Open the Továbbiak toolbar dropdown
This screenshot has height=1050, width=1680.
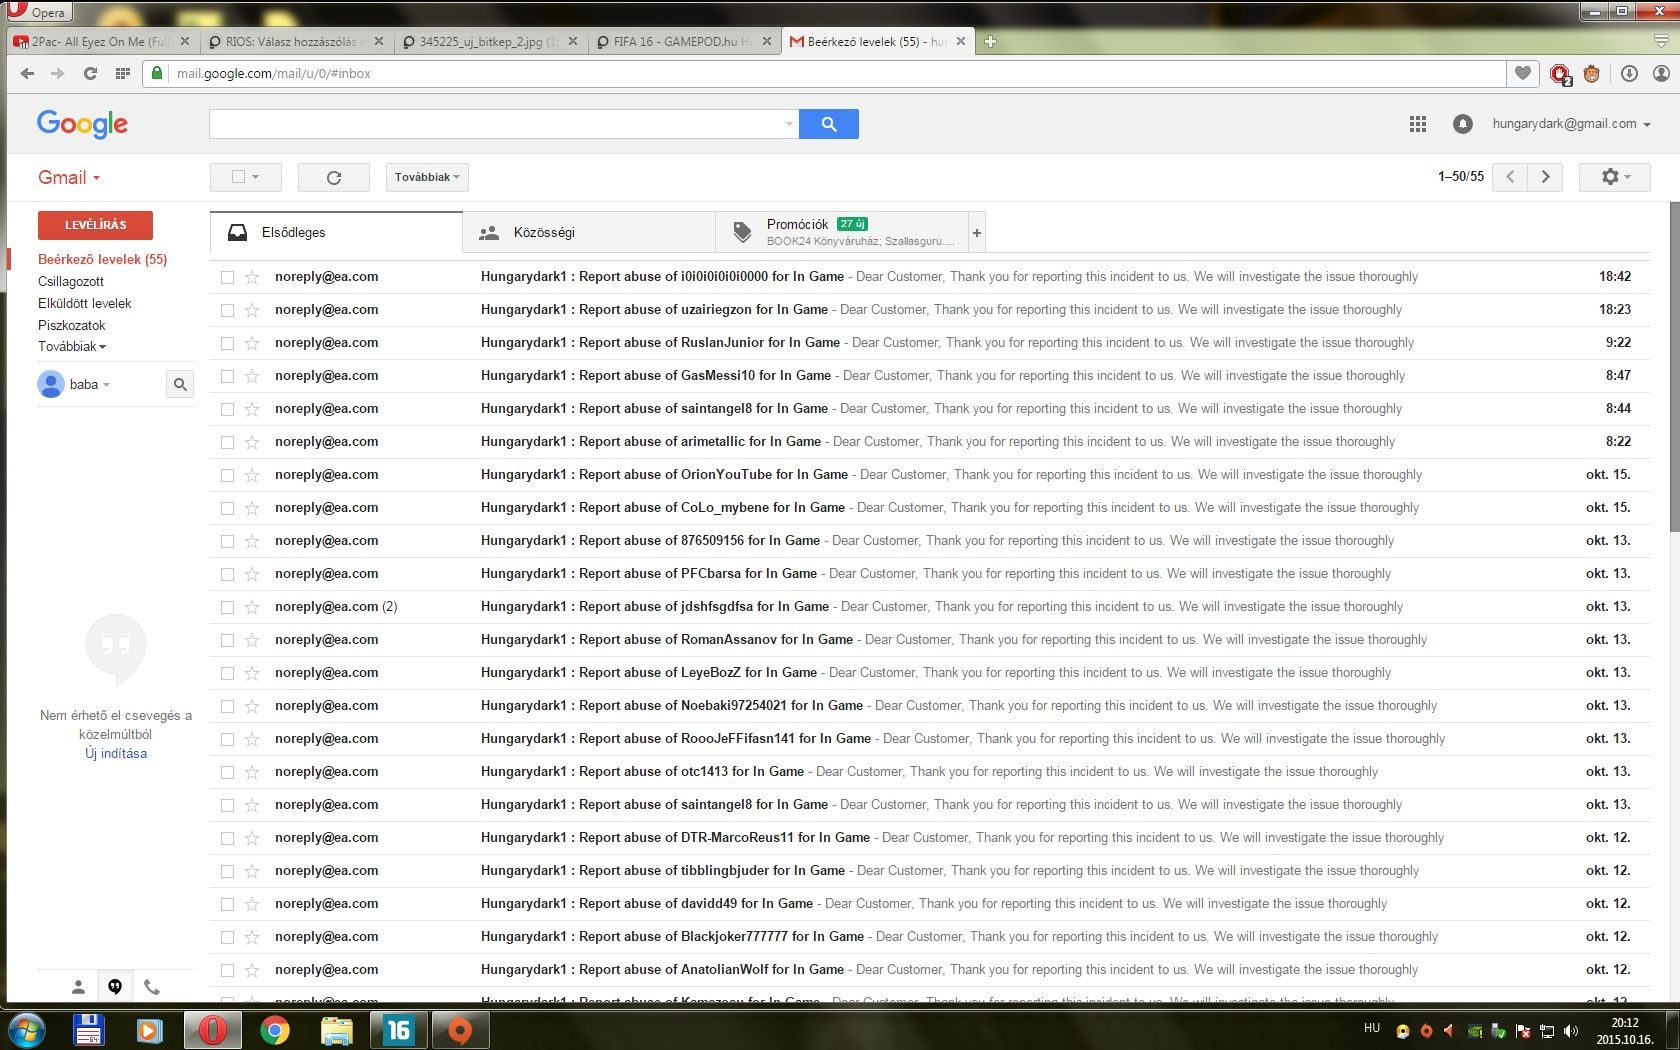click(x=427, y=177)
